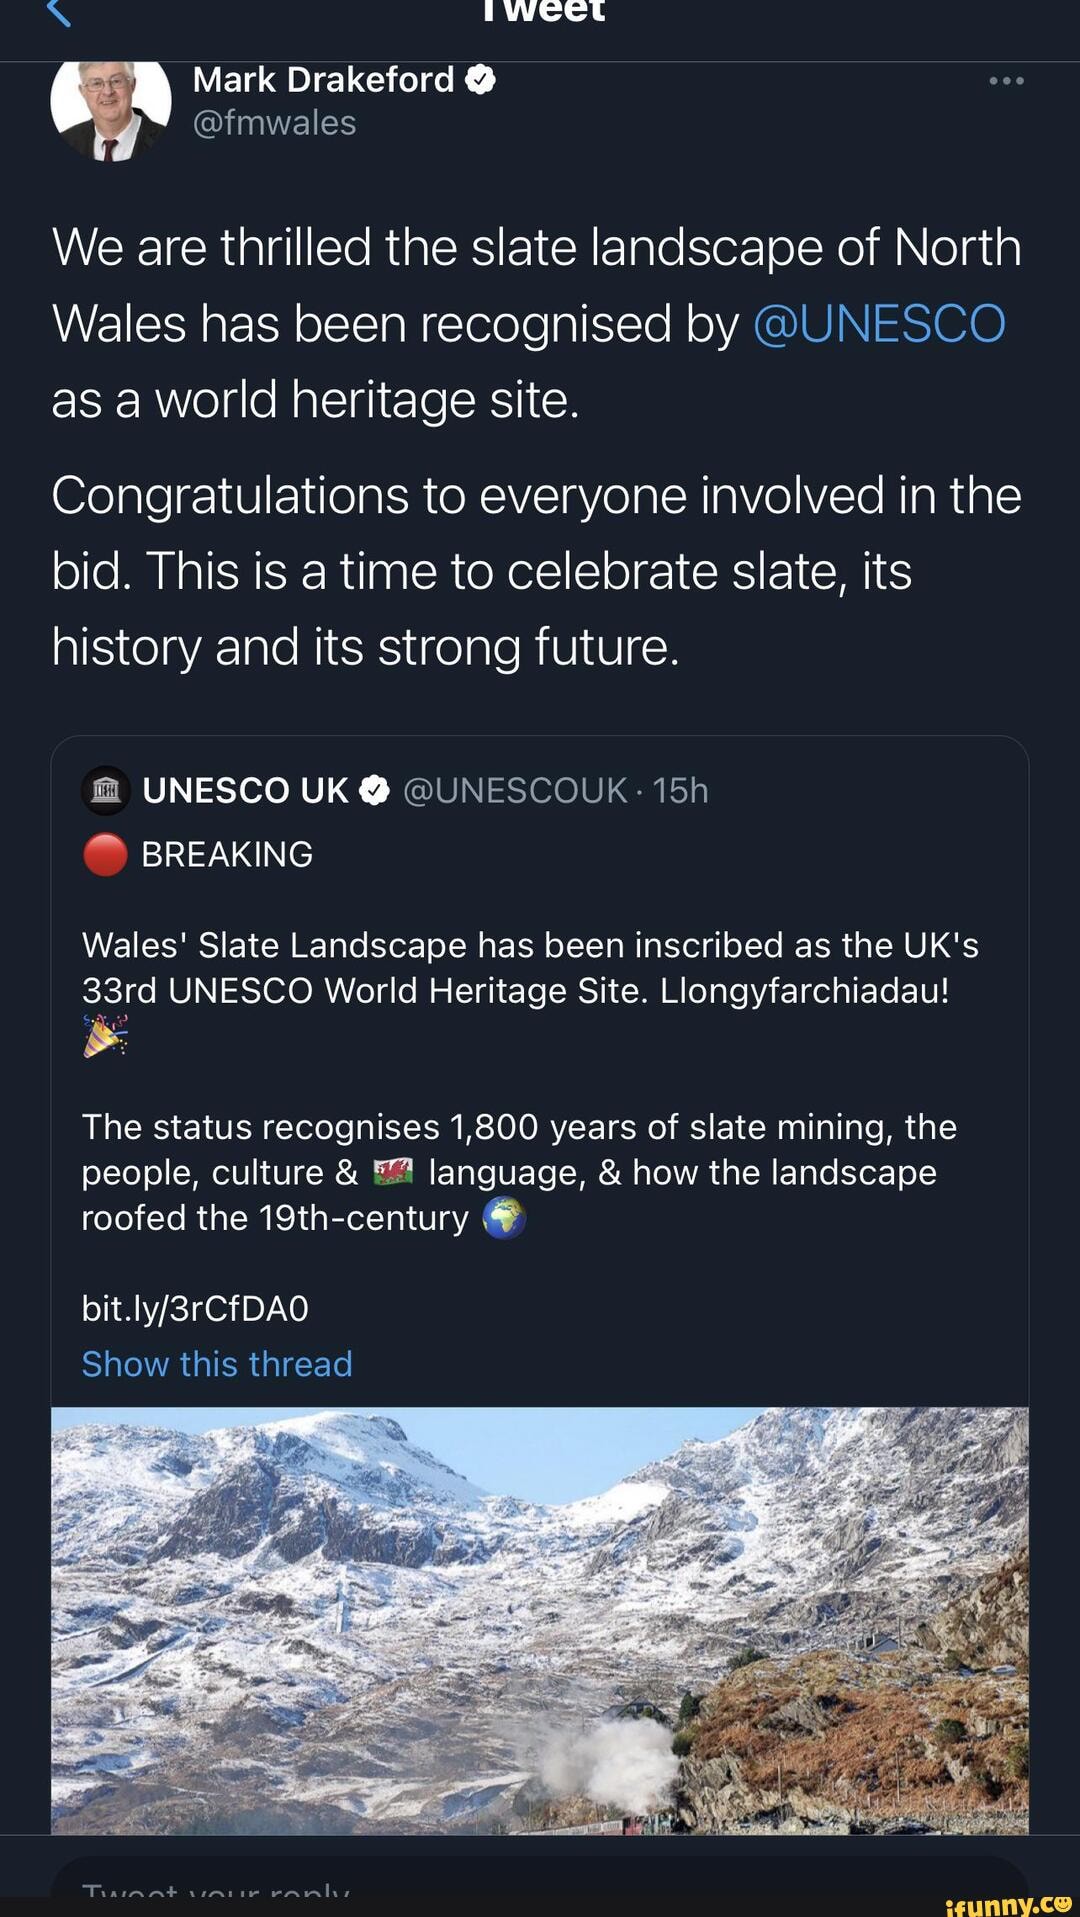Tap the red BREAKING circle emoji
This screenshot has height=1917, width=1080.
105,855
